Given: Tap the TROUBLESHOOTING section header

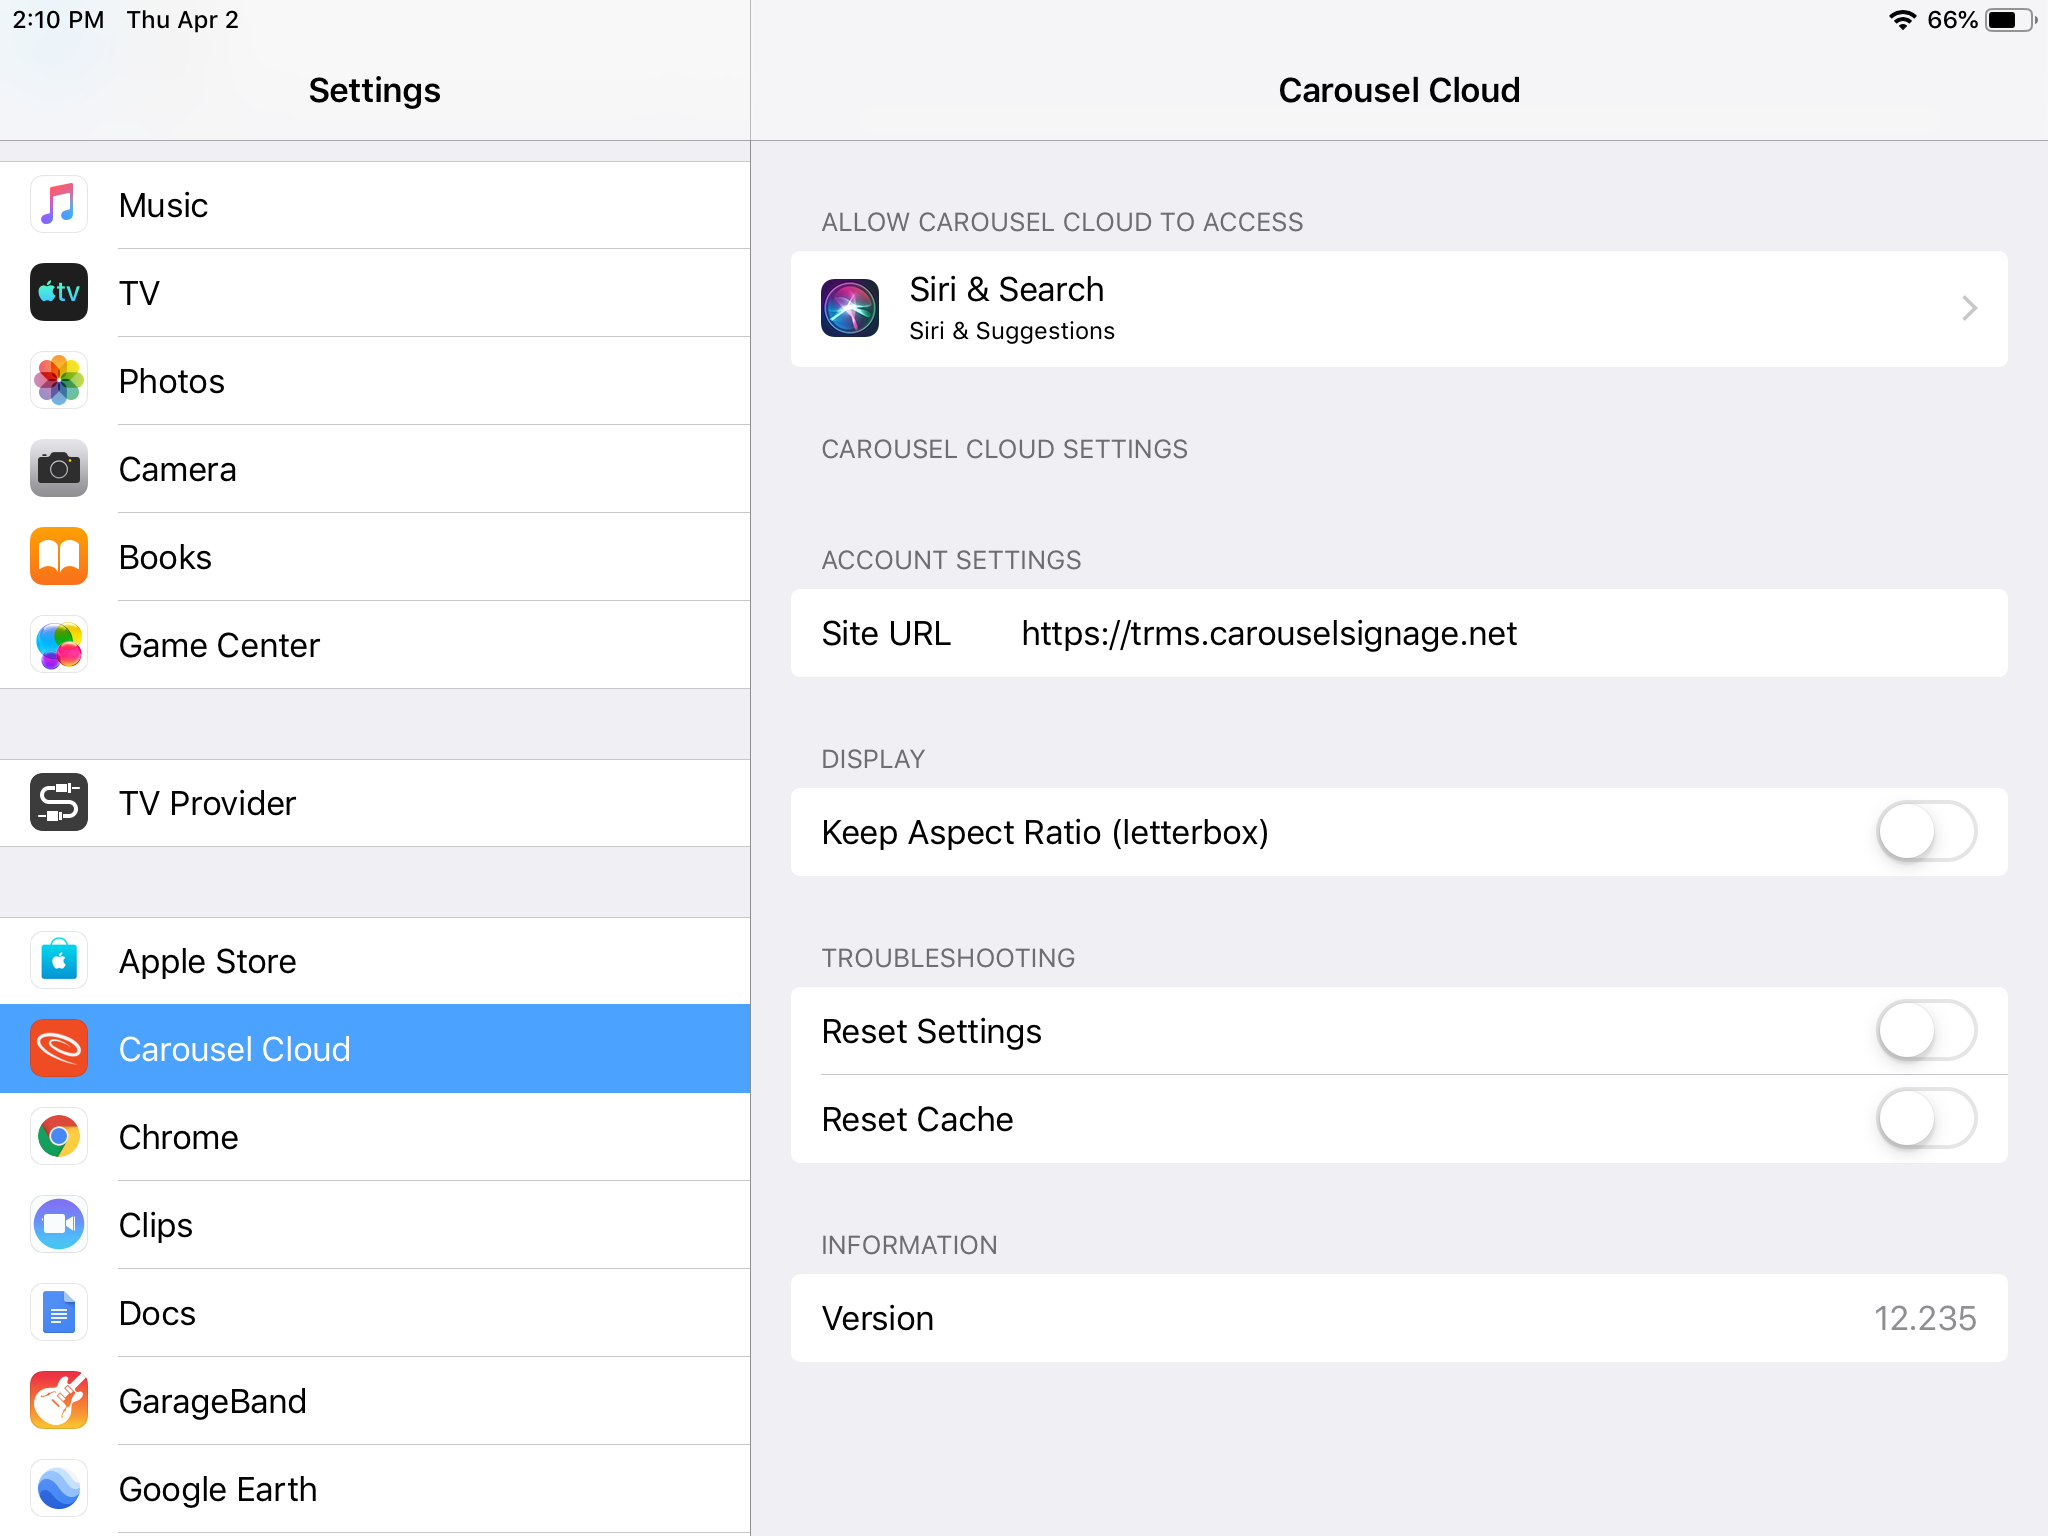Looking at the screenshot, I should click(x=948, y=958).
